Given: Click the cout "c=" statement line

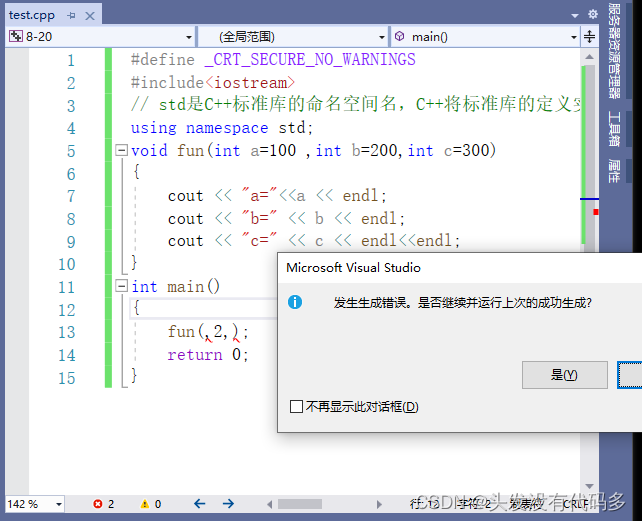Looking at the screenshot, I should 314,241.
